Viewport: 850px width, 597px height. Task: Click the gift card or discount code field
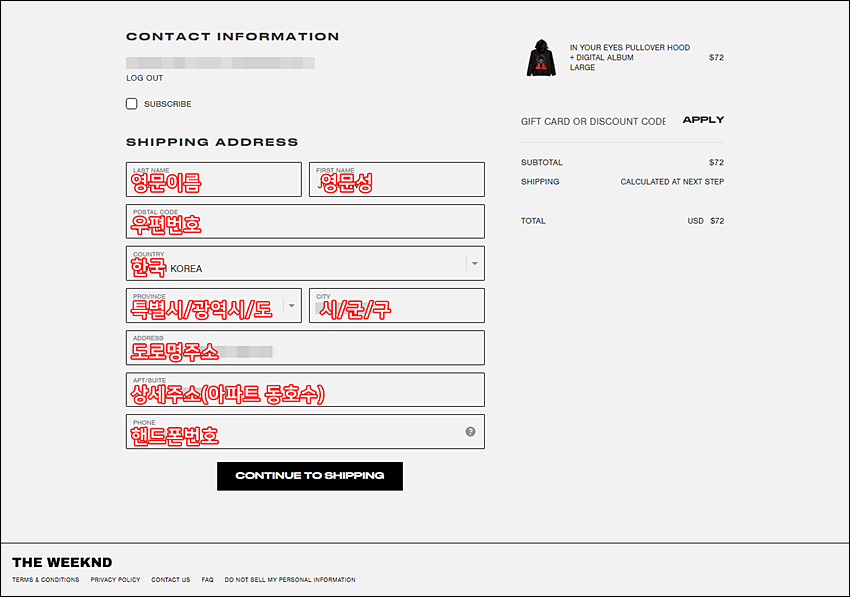point(593,121)
